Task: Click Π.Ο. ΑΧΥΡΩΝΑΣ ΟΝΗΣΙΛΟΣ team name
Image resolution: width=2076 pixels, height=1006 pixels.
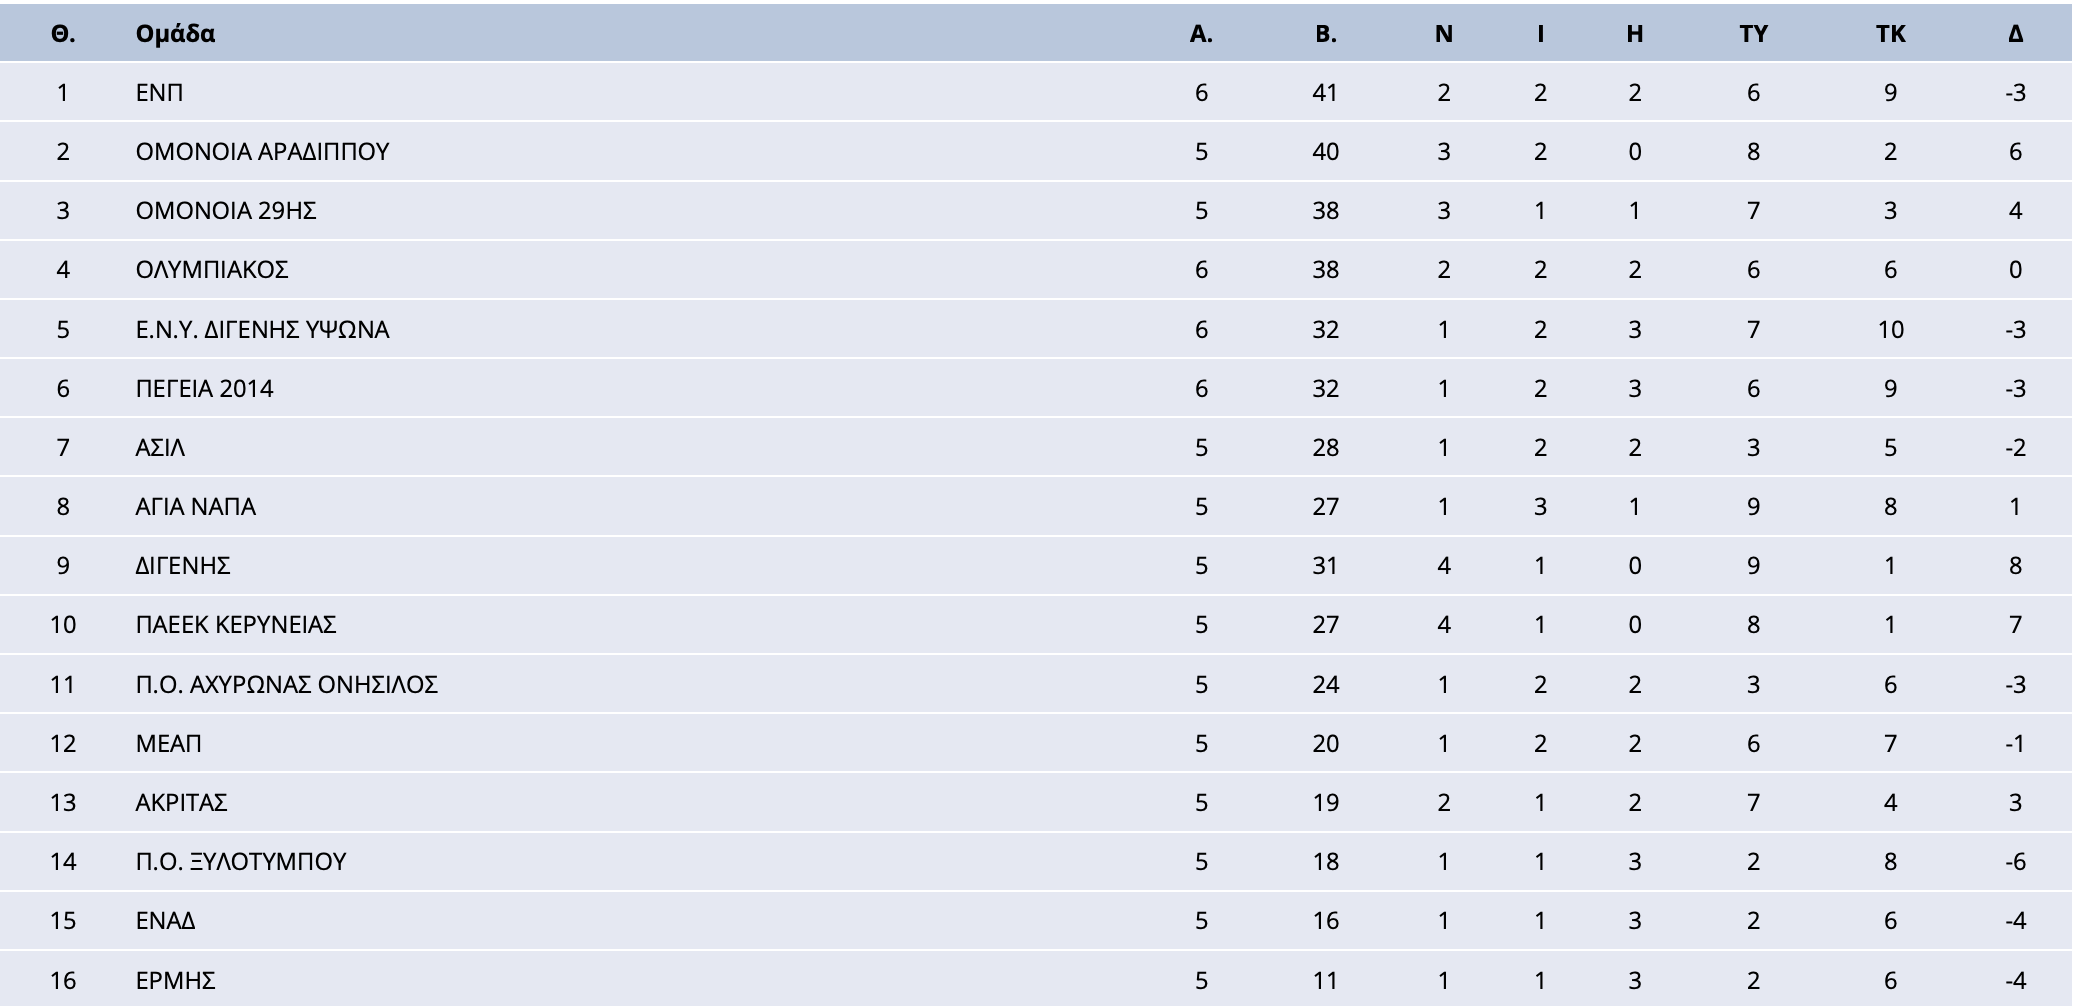Action: (x=286, y=684)
